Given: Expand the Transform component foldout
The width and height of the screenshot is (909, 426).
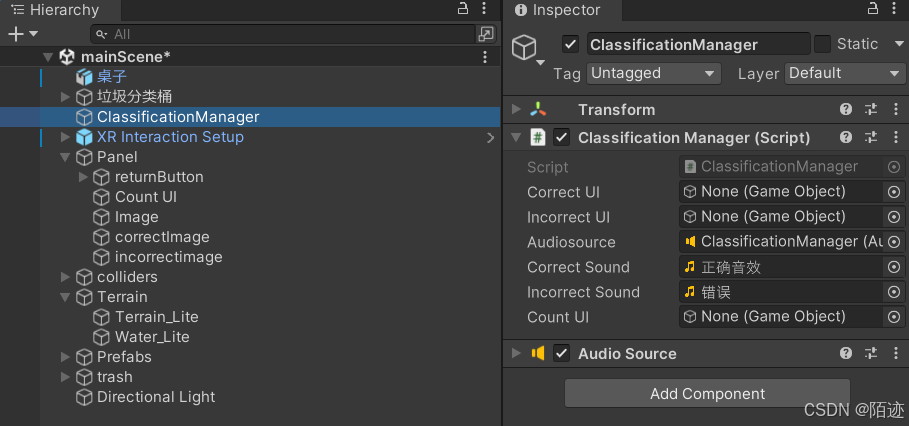Looking at the screenshot, I should [x=516, y=110].
